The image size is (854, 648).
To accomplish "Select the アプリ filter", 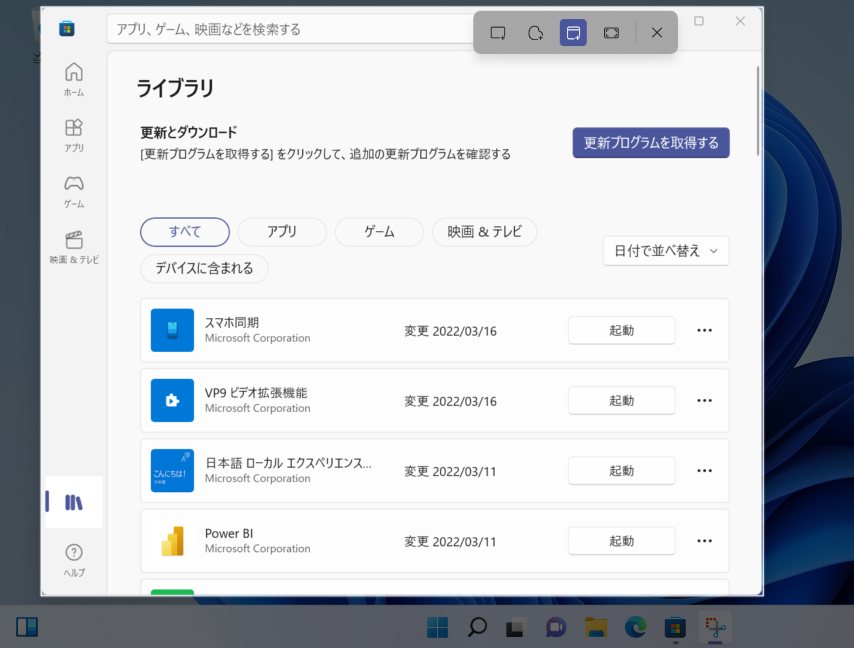I will [x=282, y=232].
